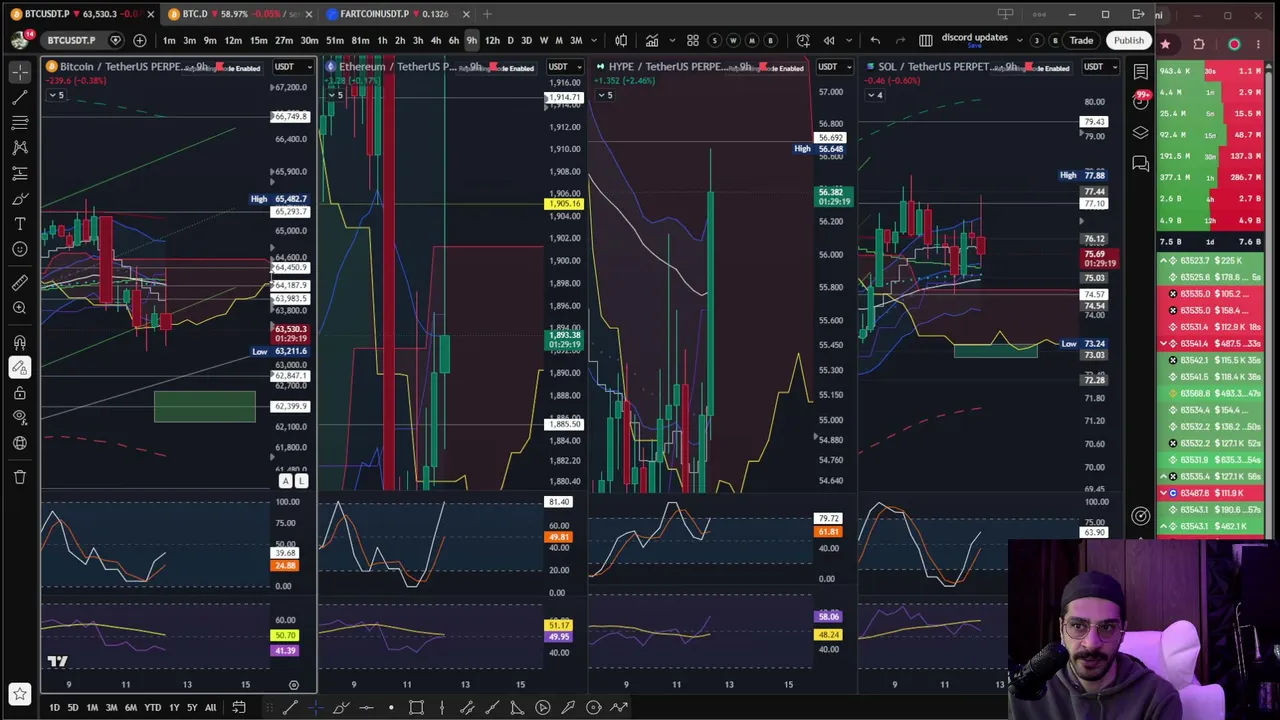Open the emoji icons tool
Image resolution: width=1280 pixels, height=720 pixels.
(x=20, y=249)
